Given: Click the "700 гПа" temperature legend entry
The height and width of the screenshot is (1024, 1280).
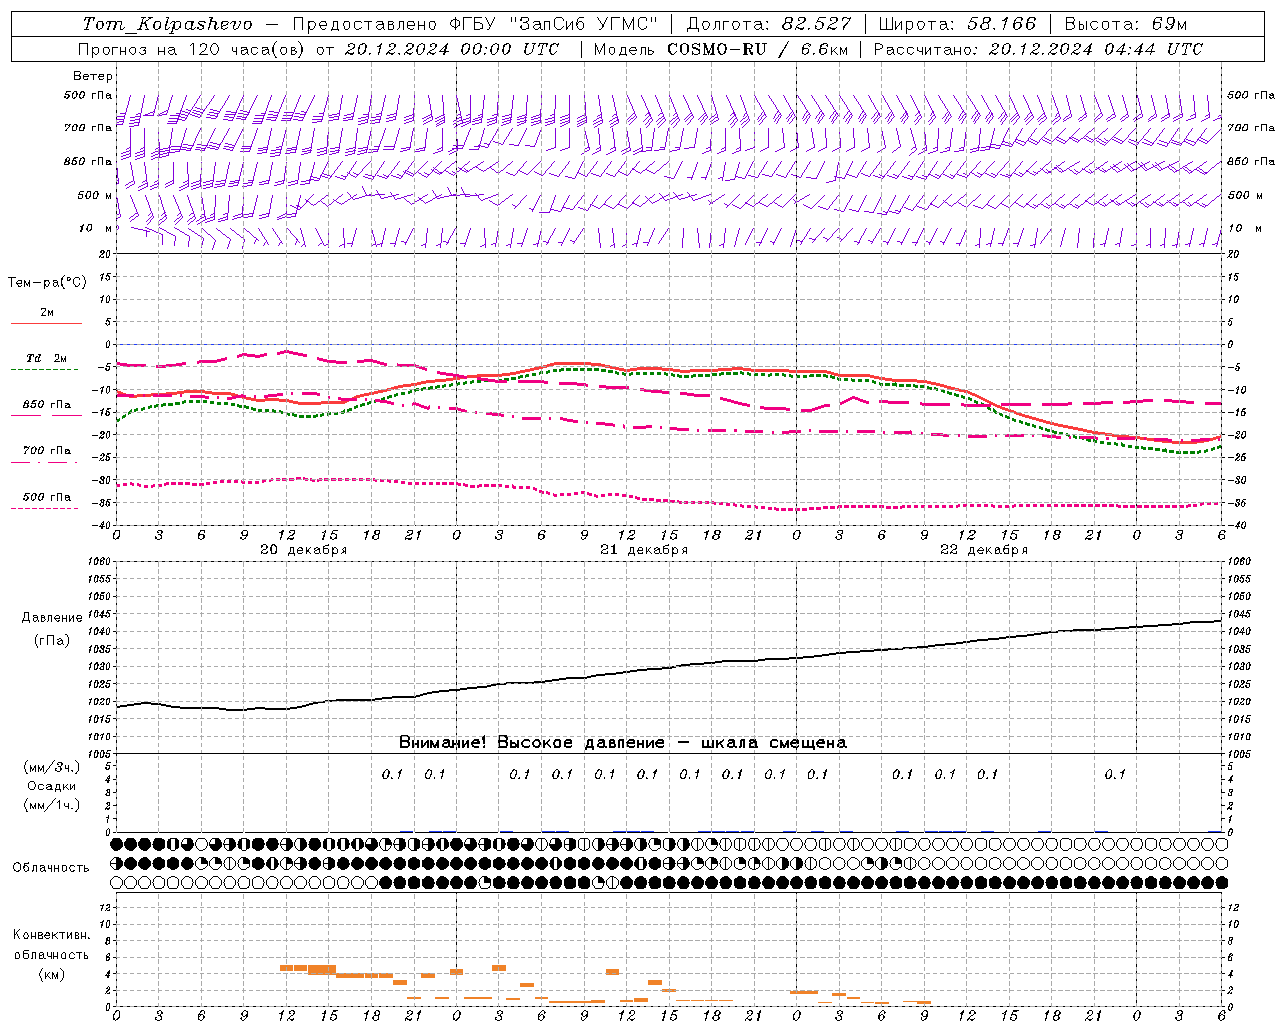Looking at the screenshot, I should [46, 451].
